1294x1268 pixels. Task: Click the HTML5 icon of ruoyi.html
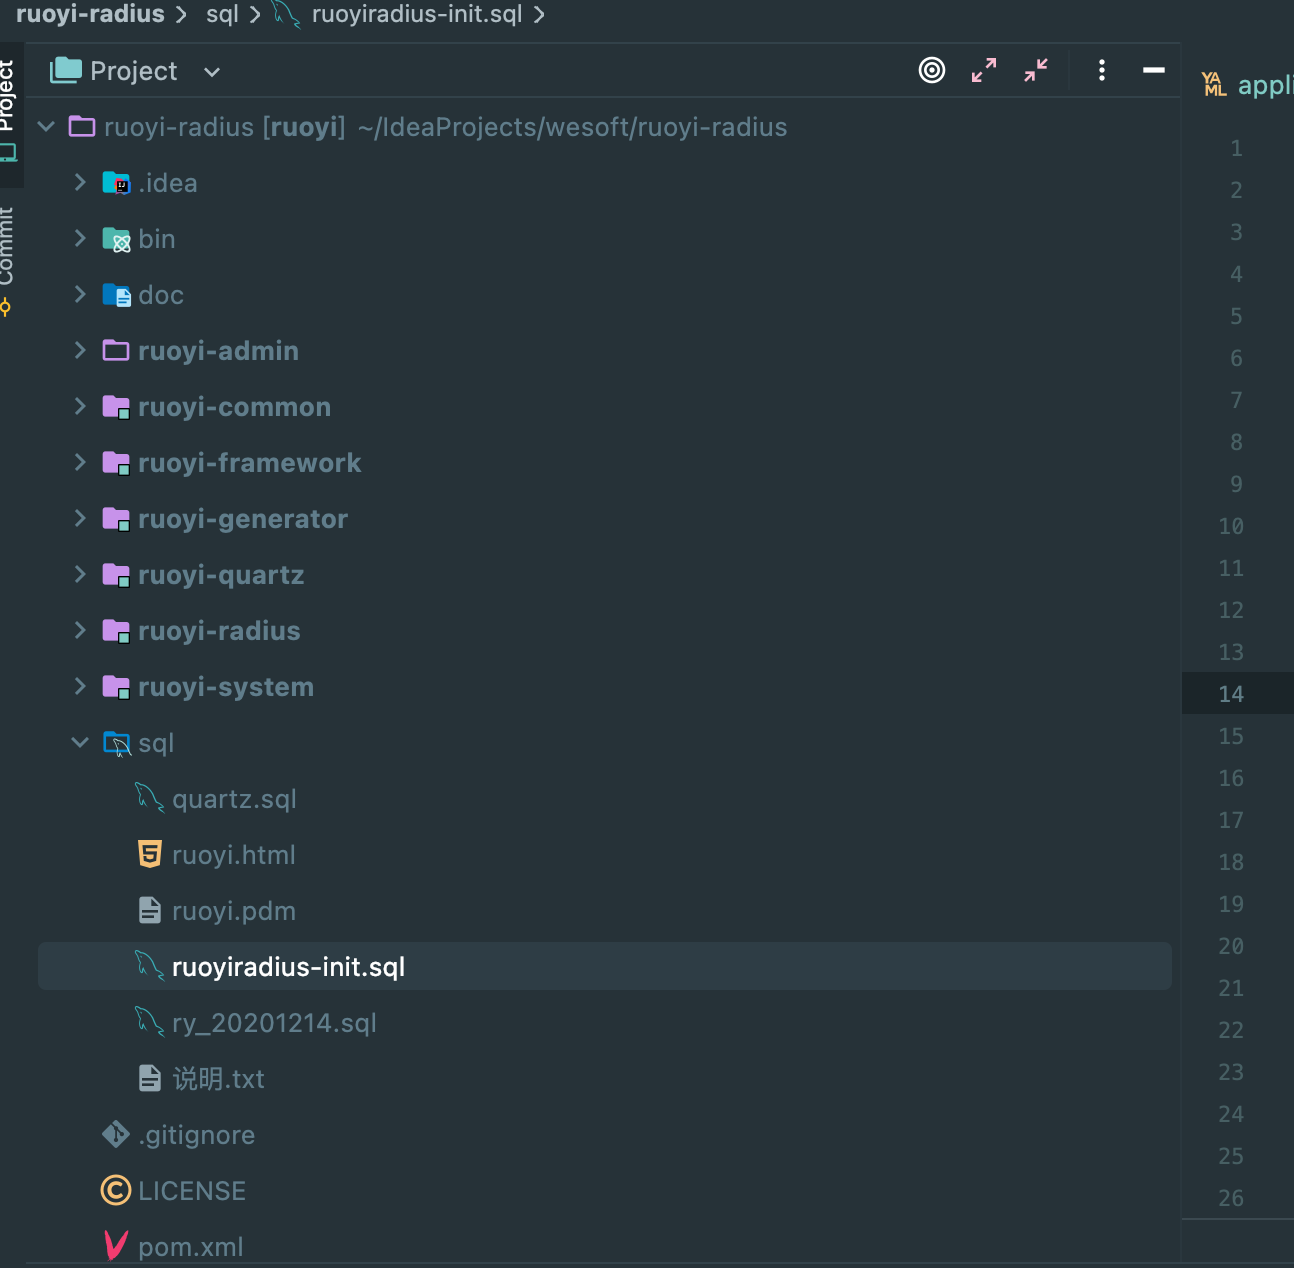click(150, 854)
